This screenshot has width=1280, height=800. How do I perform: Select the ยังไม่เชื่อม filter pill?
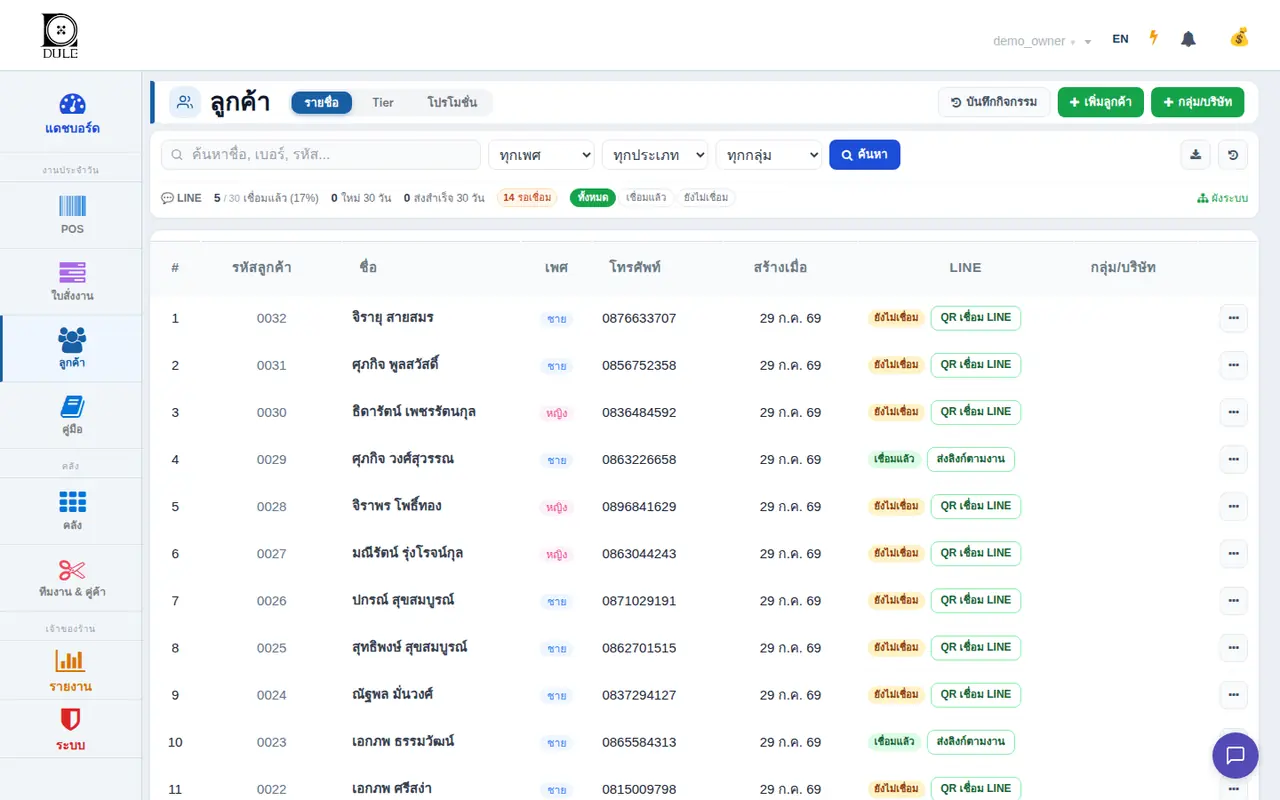tap(706, 198)
